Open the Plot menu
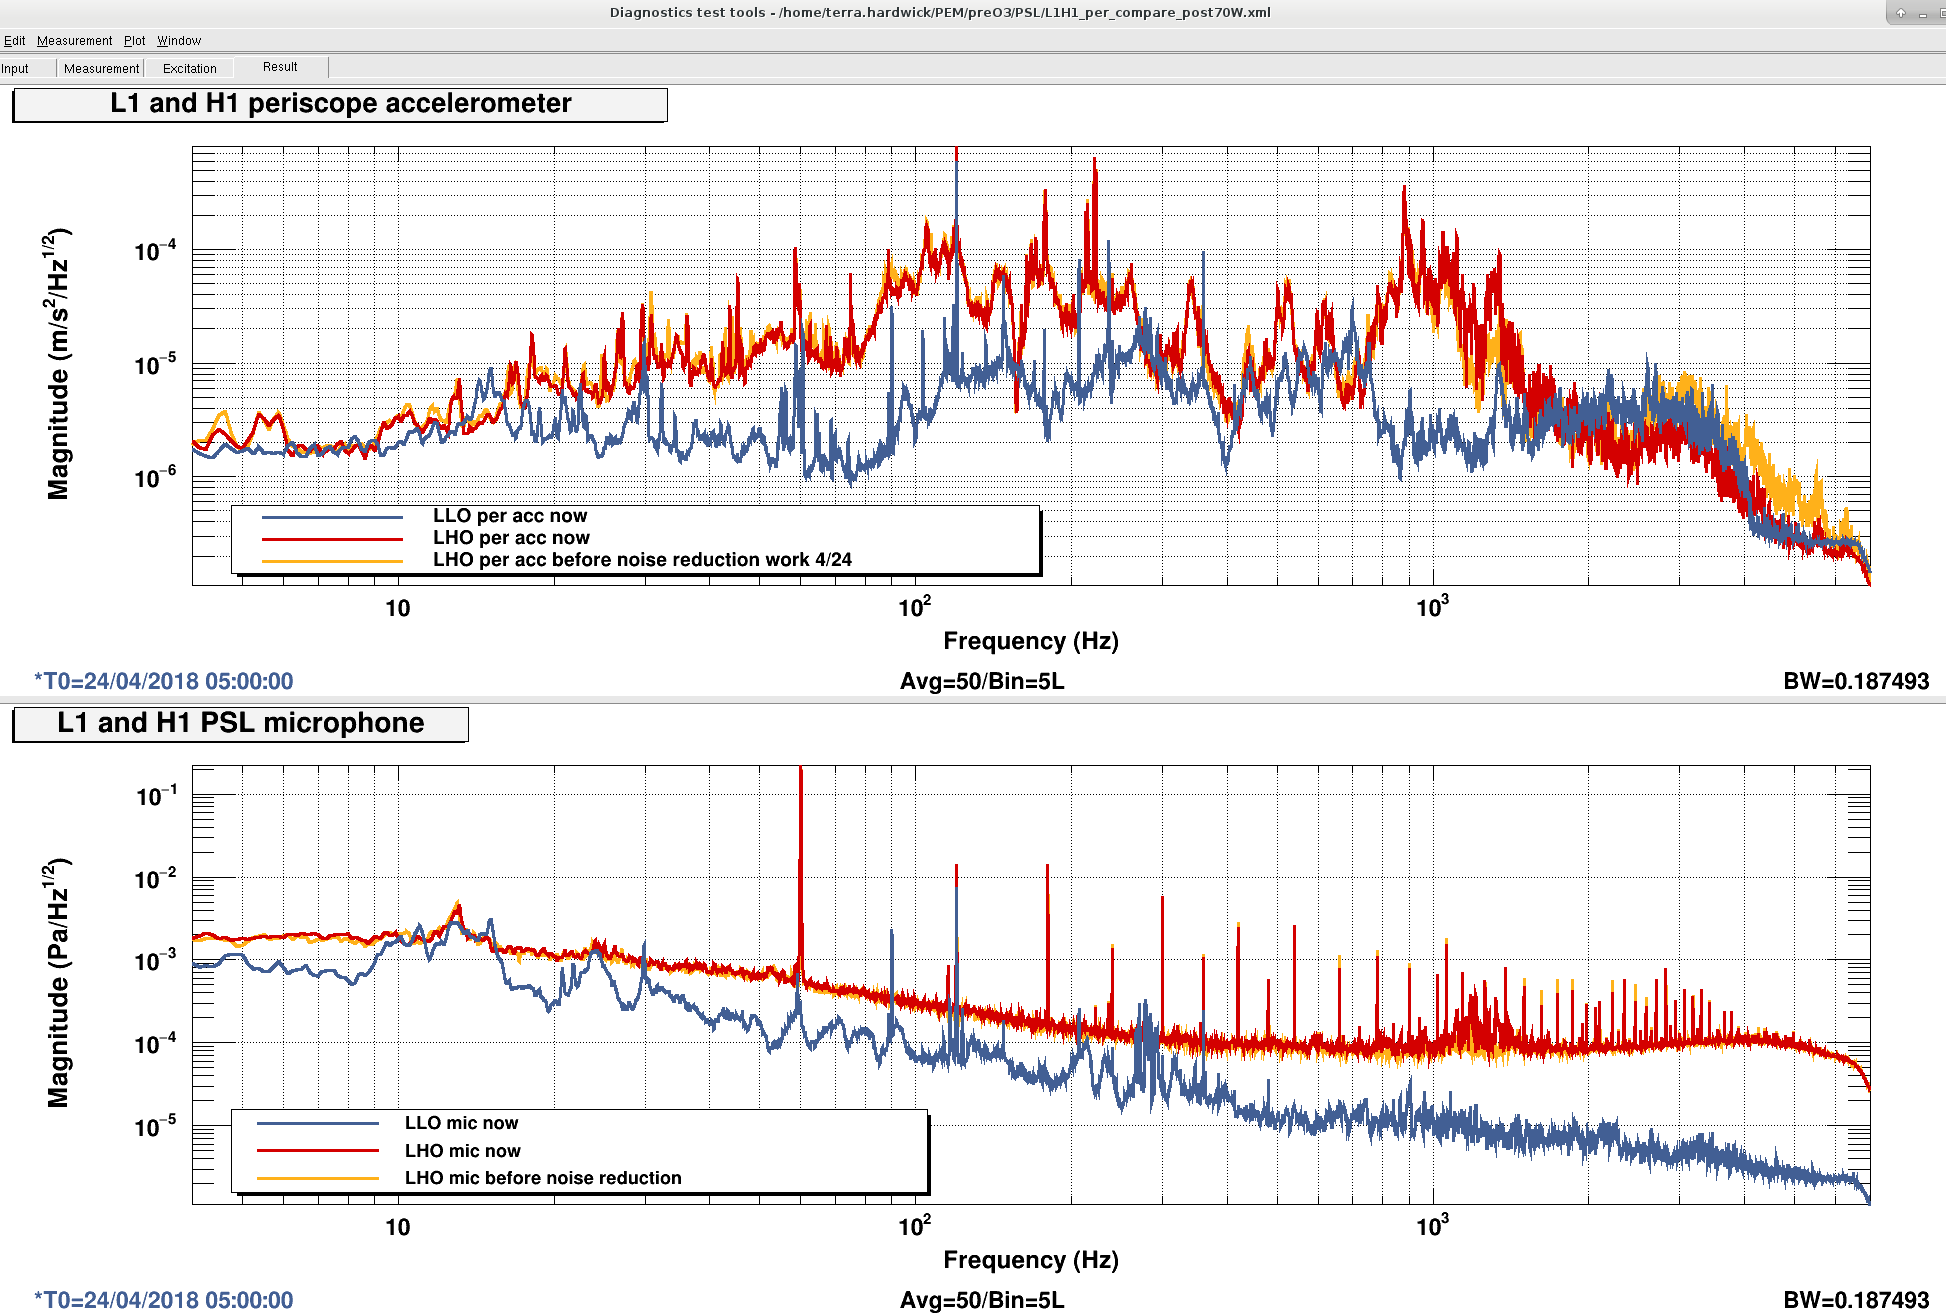The height and width of the screenshot is (1314, 1946). (134, 41)
